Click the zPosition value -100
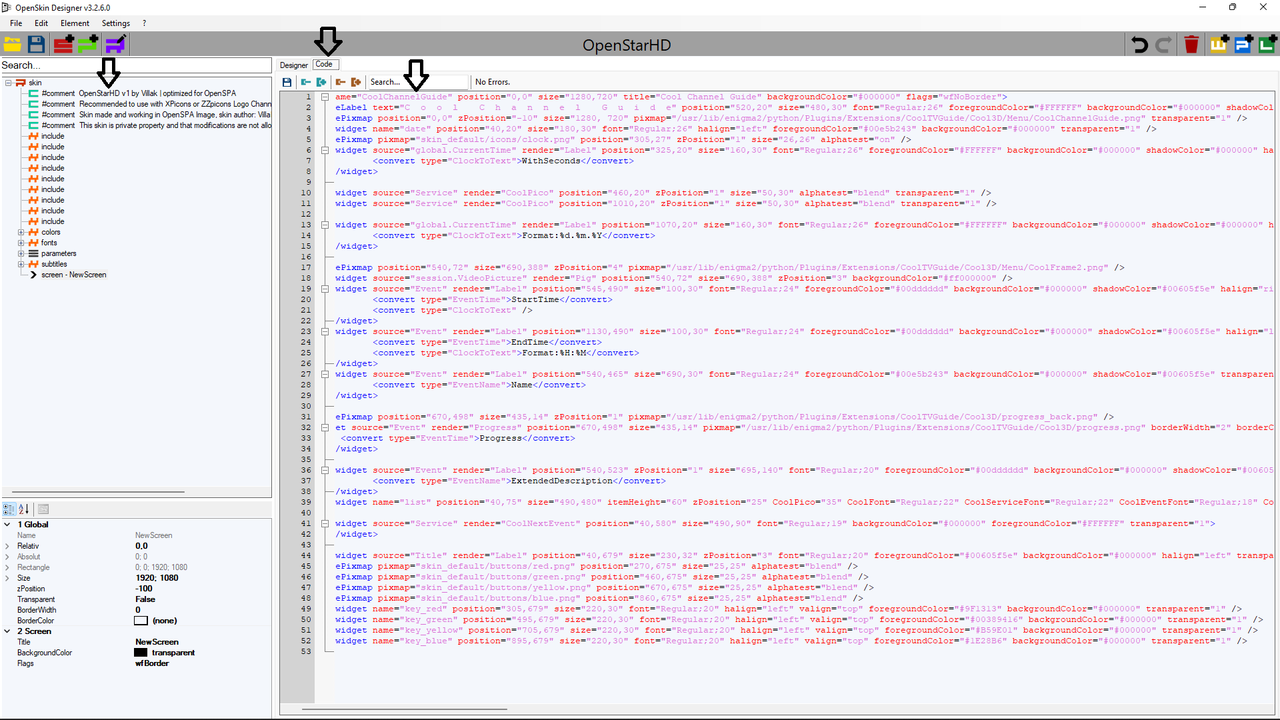Image resolution: width=1280 pixels, height=720 pixels. (144, 589)
